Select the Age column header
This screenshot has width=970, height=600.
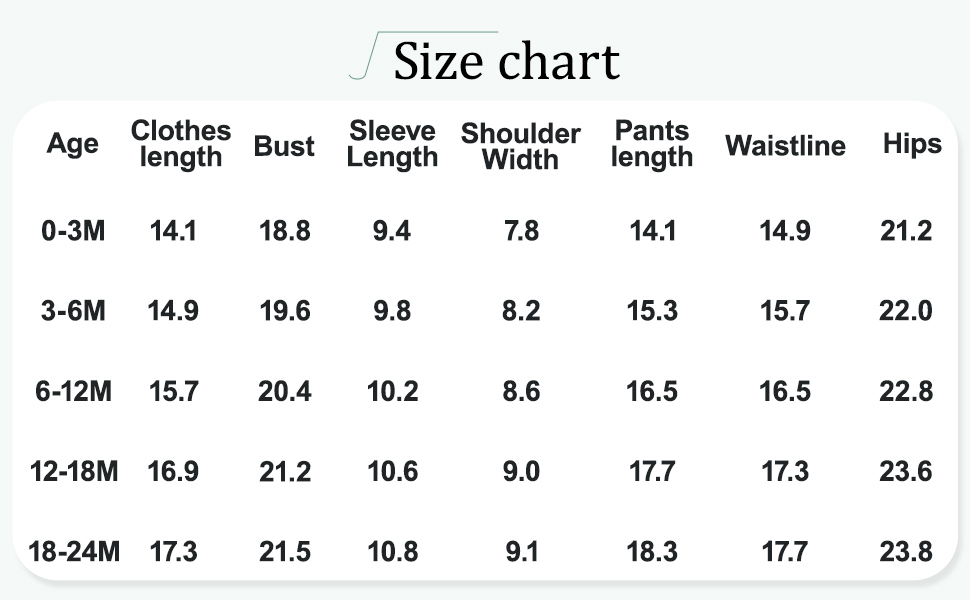pos(73,144)
